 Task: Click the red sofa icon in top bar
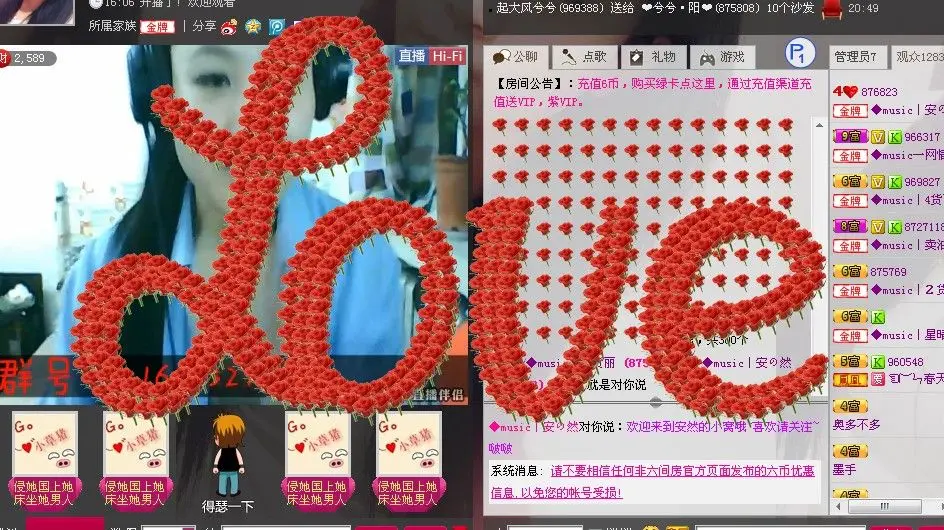click(831, 8)
